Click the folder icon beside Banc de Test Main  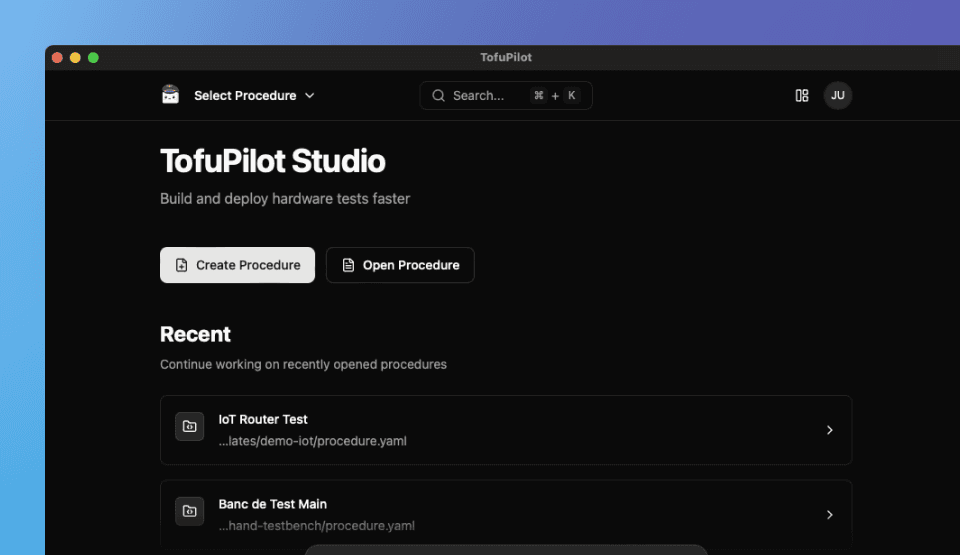pyautogui.click(x=189, y=512)
